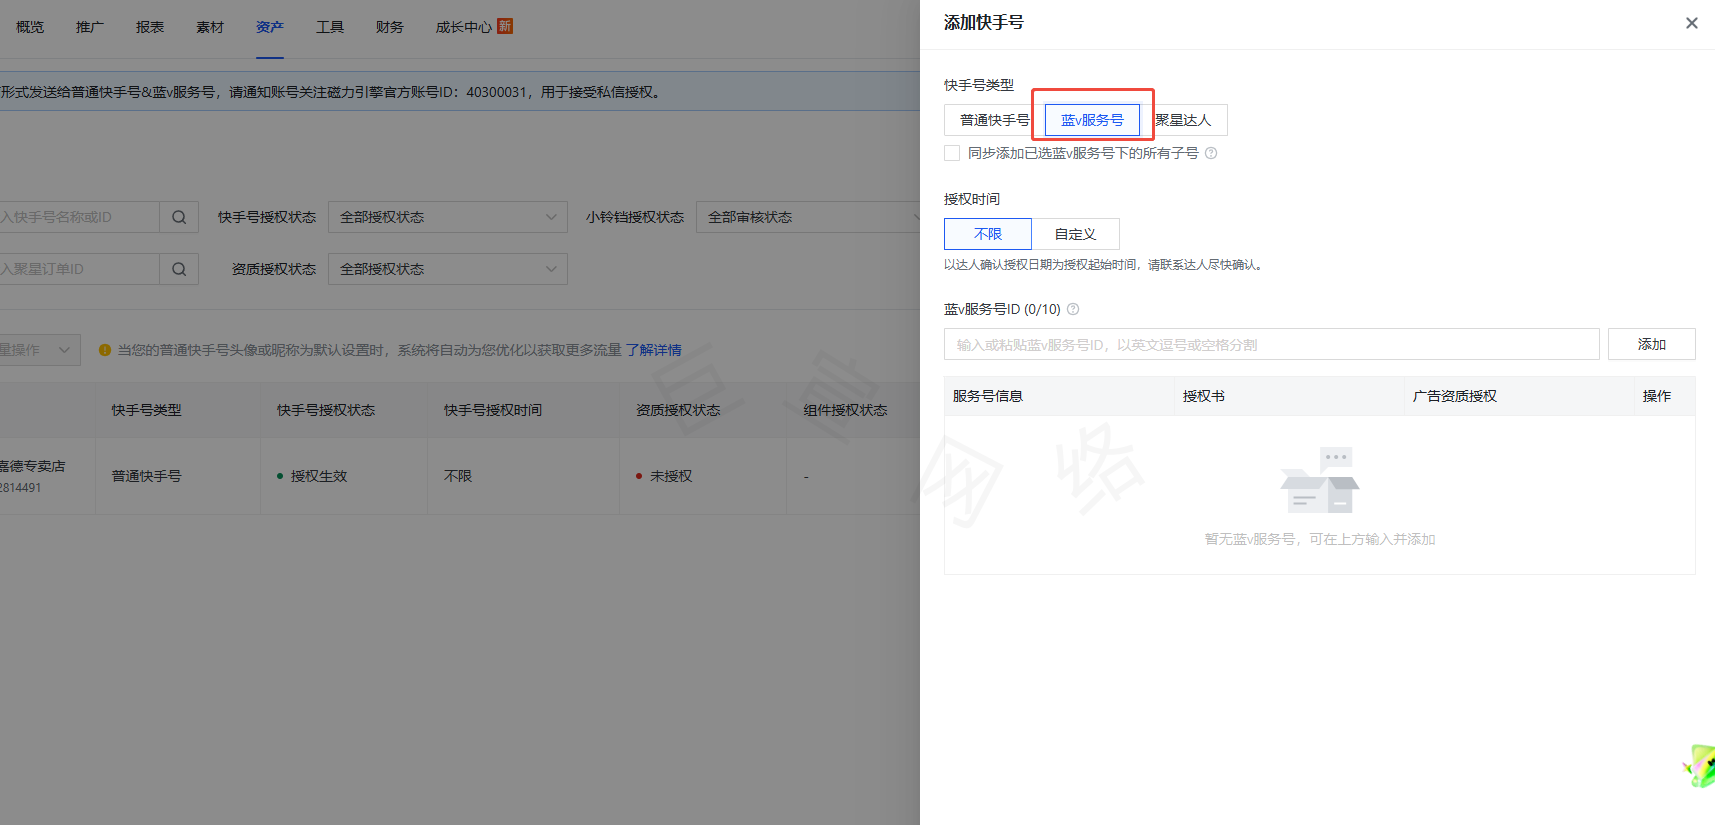Expand 资质授权状态 dropdown

[x=448, y=269]
